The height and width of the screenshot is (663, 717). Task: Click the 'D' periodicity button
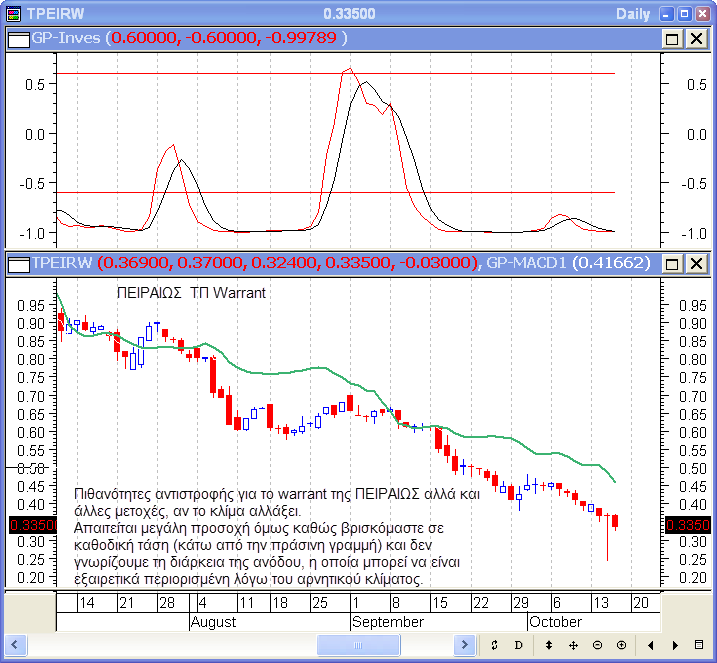(519, 644)
